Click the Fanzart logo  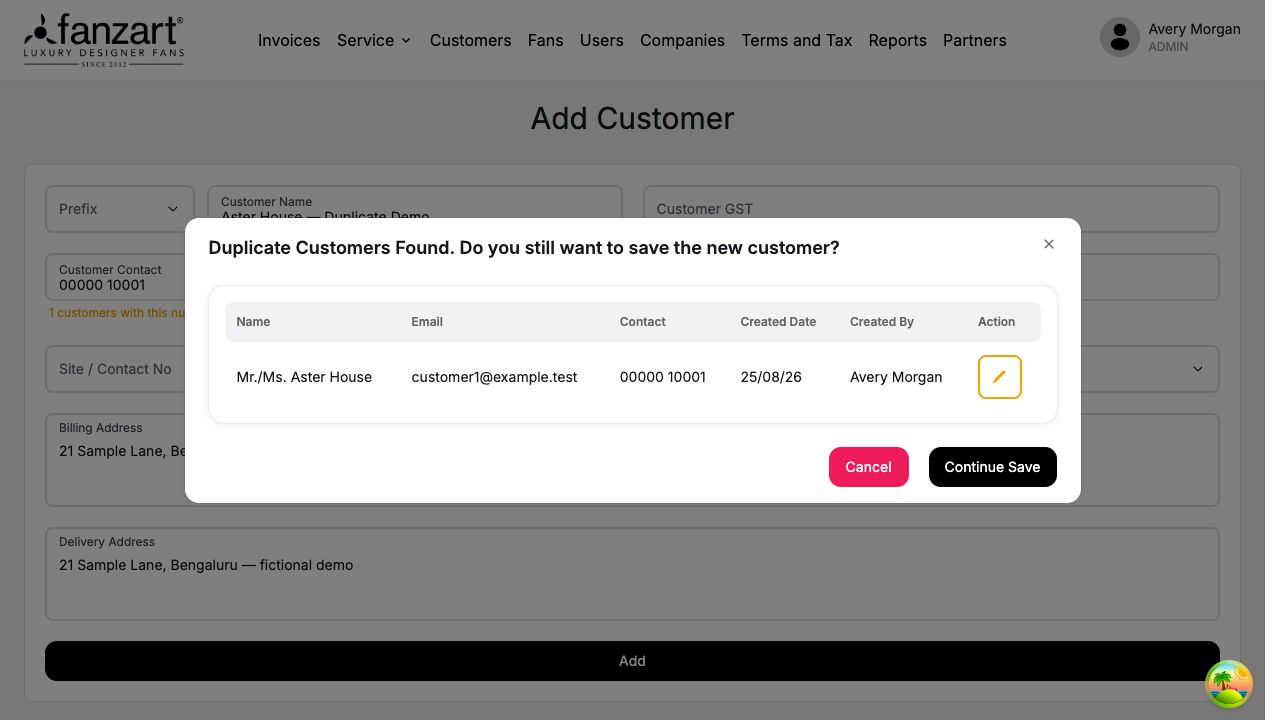104,40
